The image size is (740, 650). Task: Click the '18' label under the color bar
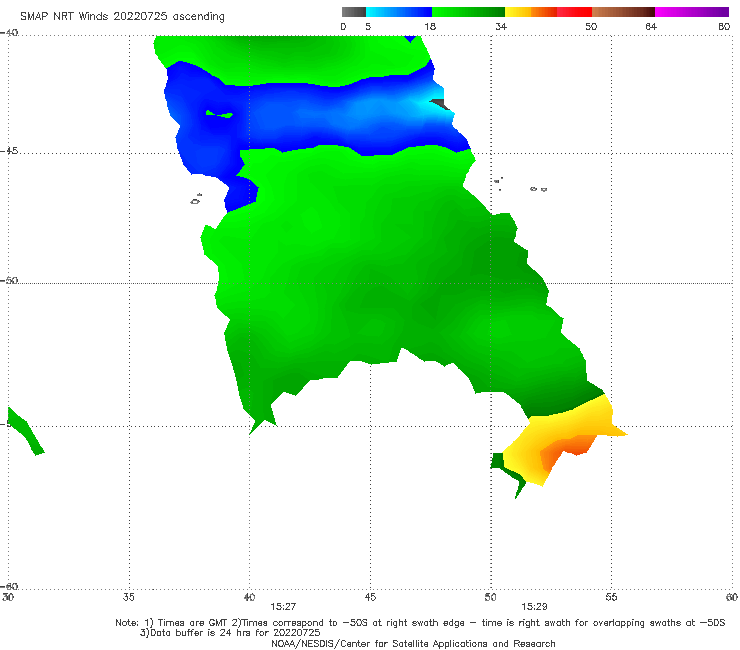pyautogui.click(x=430, y=26)
